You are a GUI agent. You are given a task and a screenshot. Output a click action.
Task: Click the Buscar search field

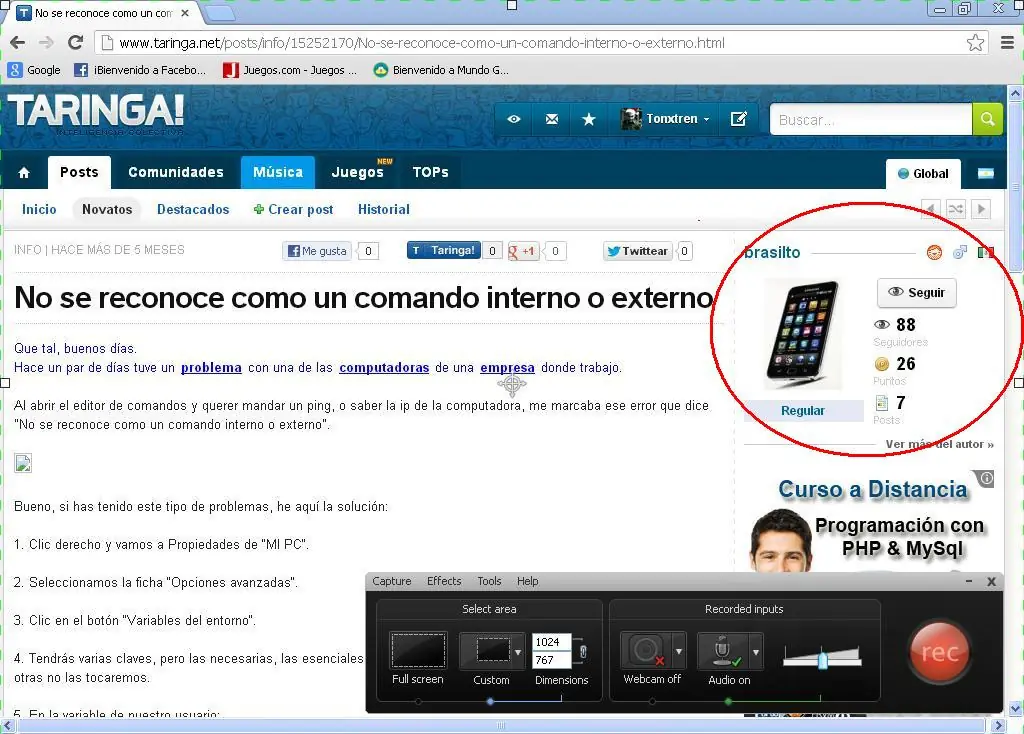[x=871, y=120]
